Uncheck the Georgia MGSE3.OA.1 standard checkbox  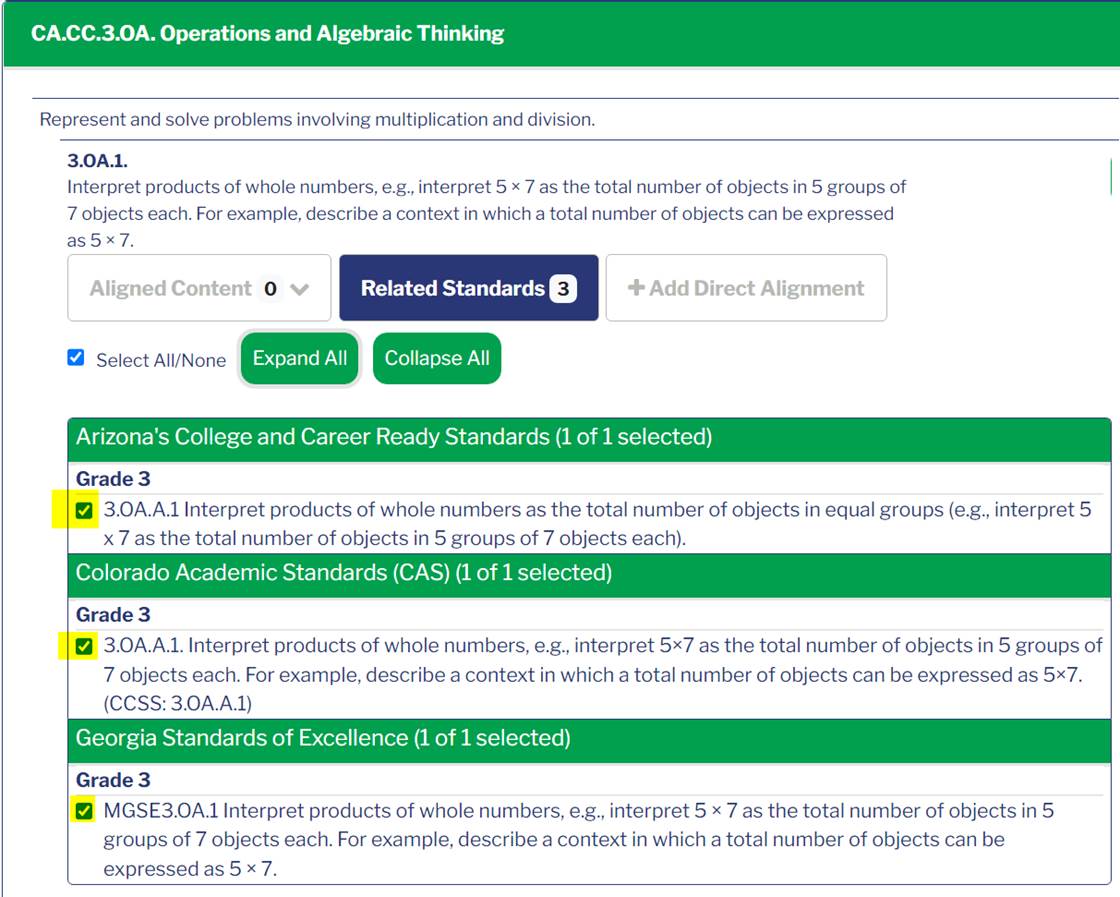[84, 811]
